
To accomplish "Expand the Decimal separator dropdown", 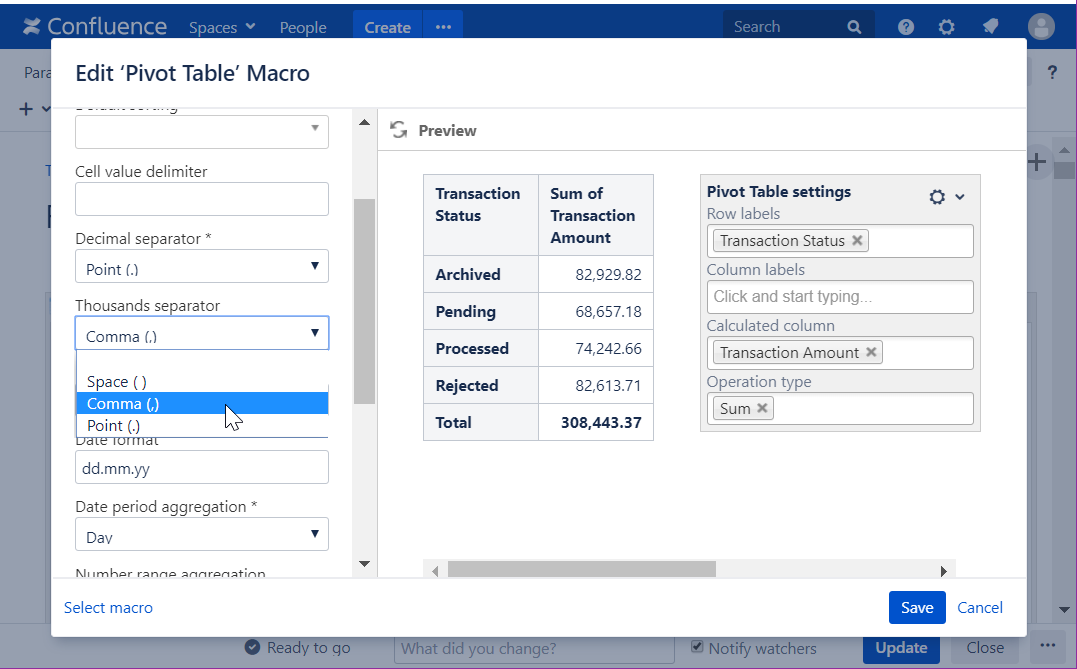I will pos(202,266).
